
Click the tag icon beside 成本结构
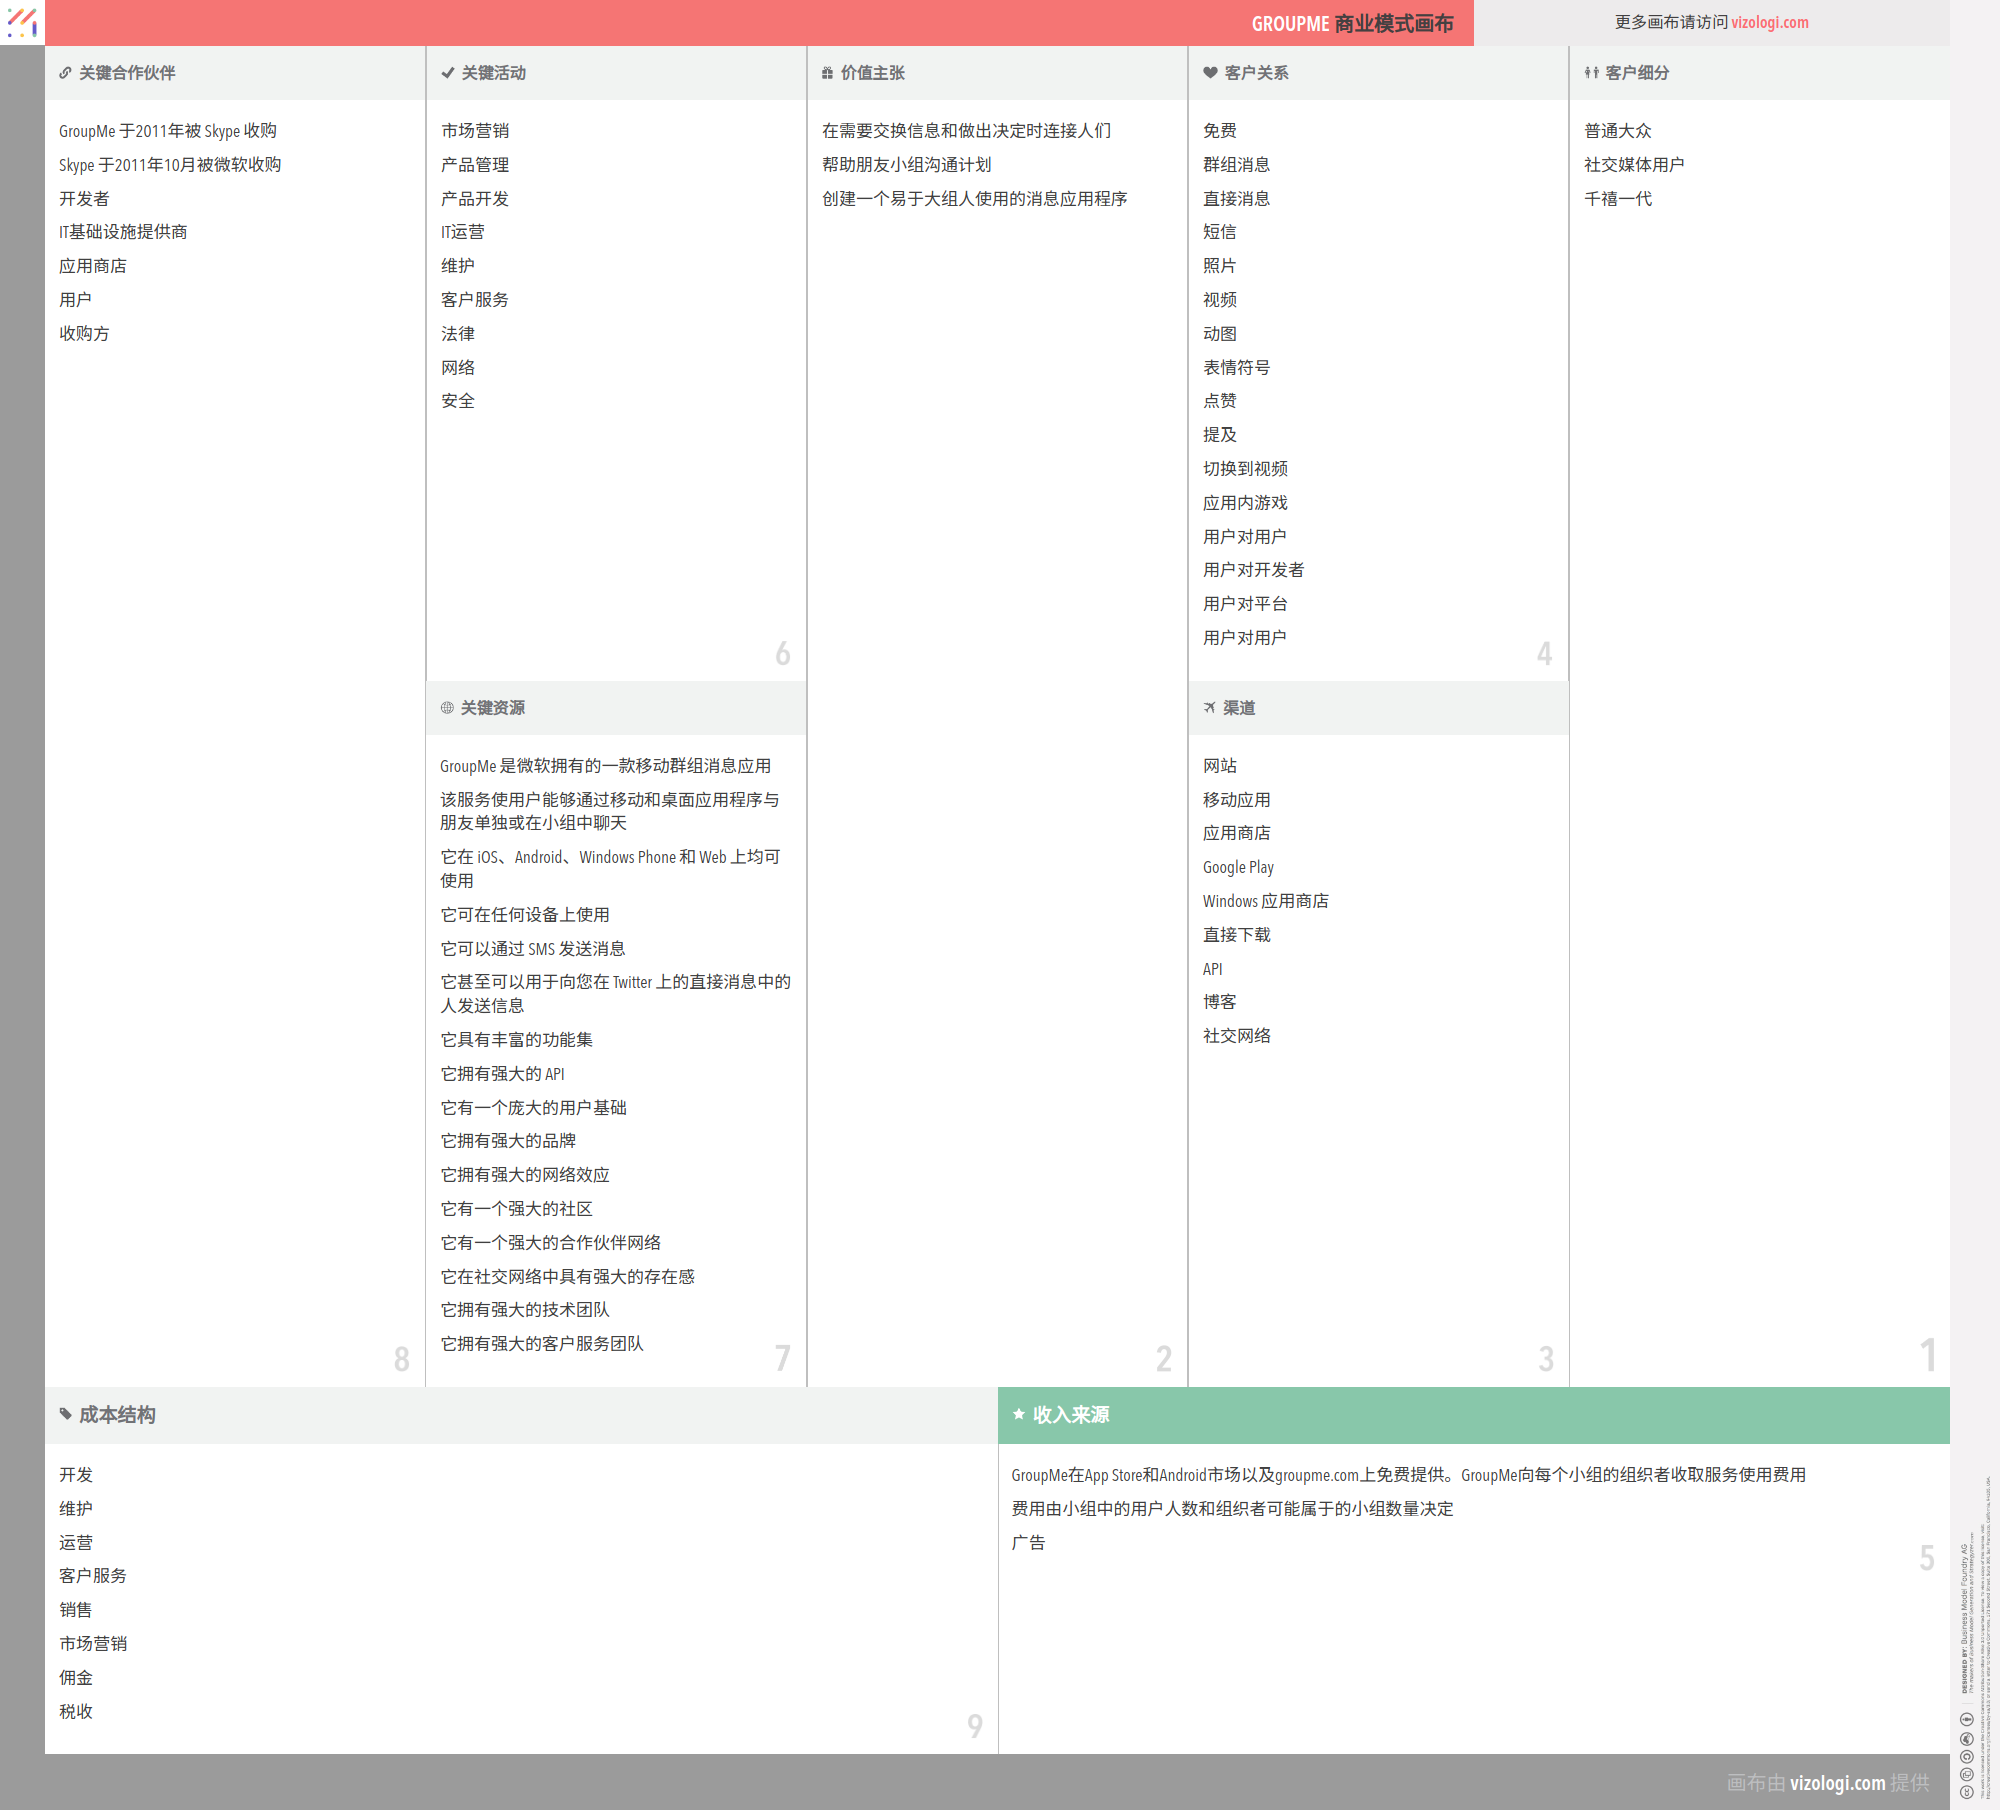(x=66, y=1414)
